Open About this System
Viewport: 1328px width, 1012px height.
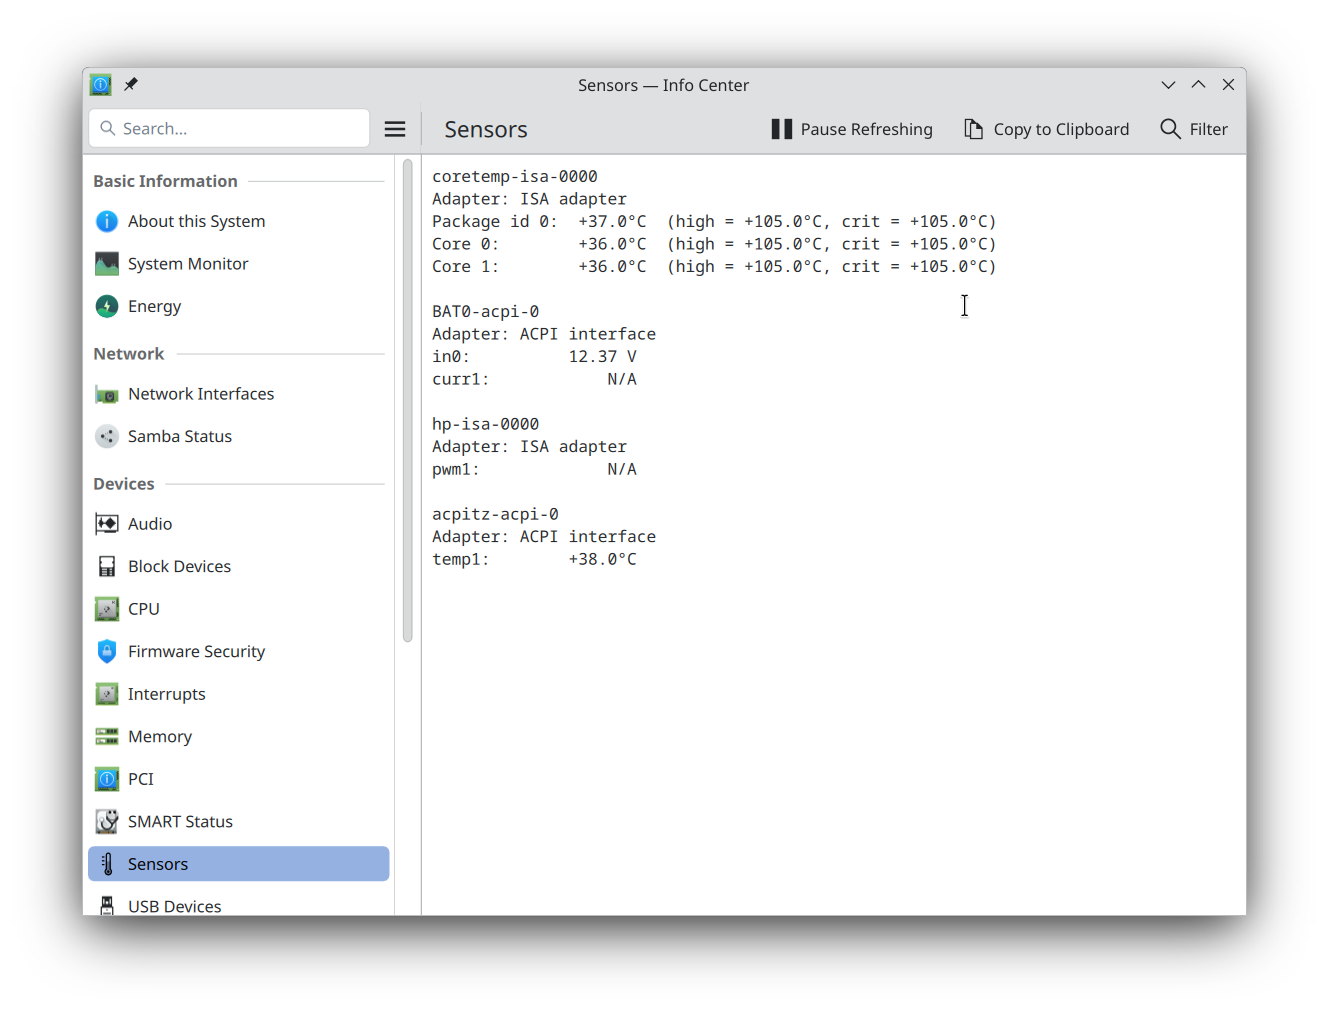[x=196, y=221]
